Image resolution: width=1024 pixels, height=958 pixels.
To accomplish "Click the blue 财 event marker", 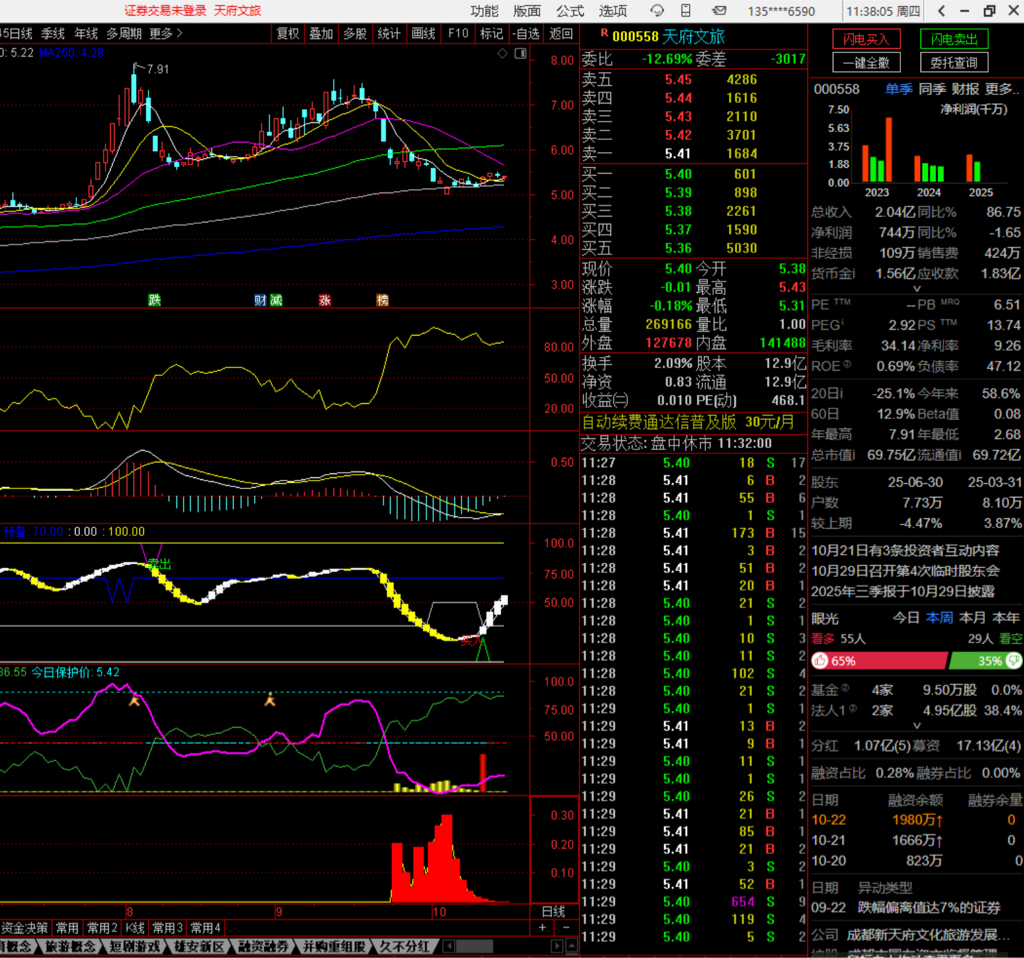I will (260, 300).
